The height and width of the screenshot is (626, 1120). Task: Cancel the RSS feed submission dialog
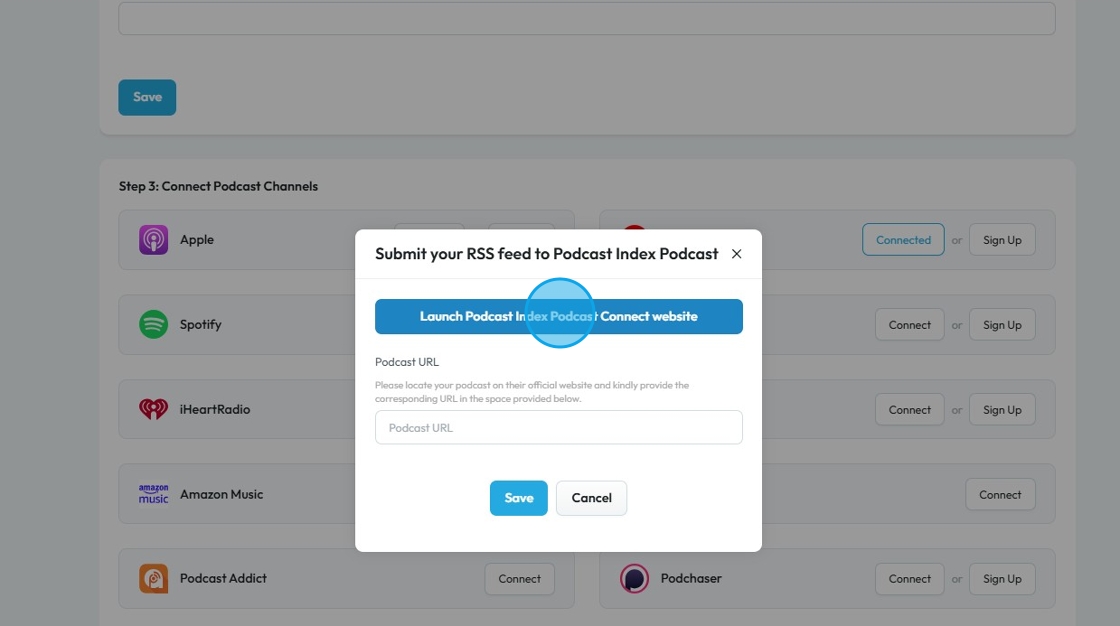point(591,498)
